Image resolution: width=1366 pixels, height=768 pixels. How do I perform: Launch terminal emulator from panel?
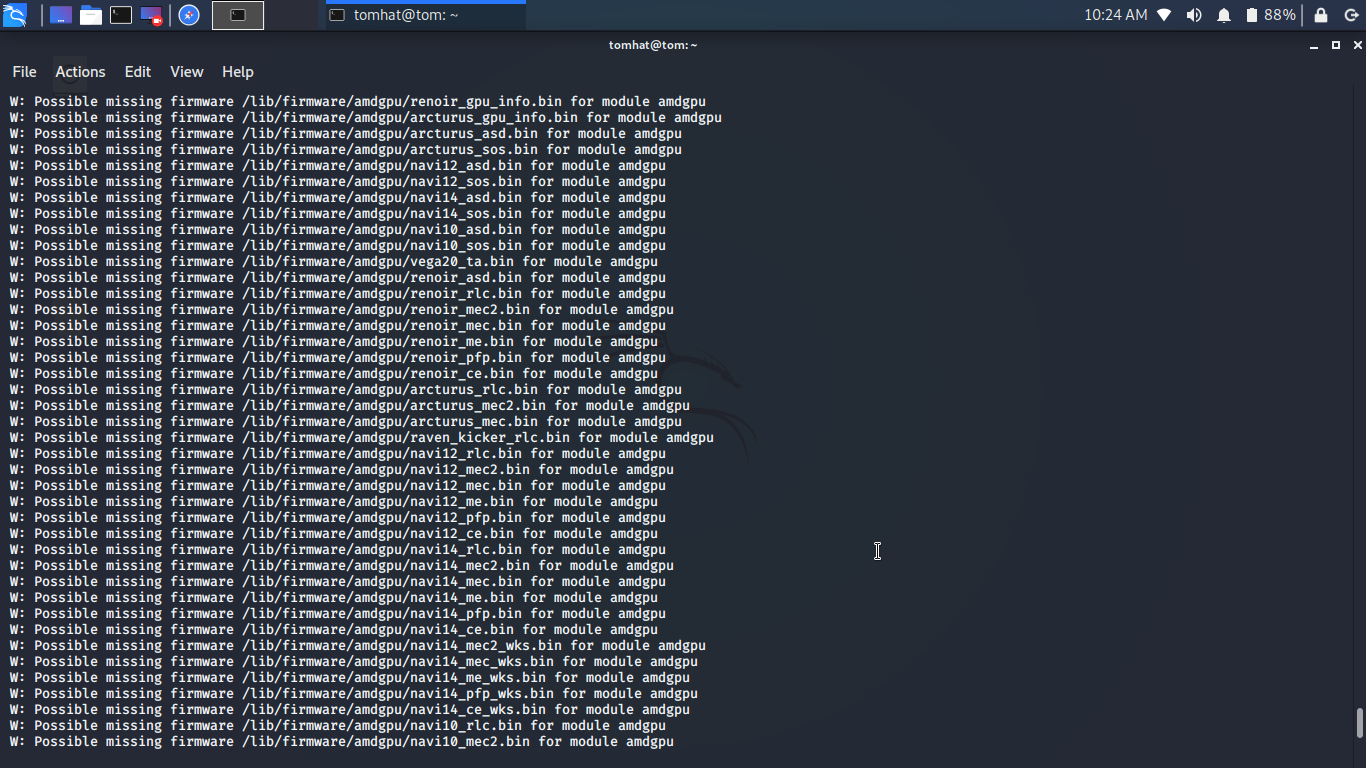(121, 15)
